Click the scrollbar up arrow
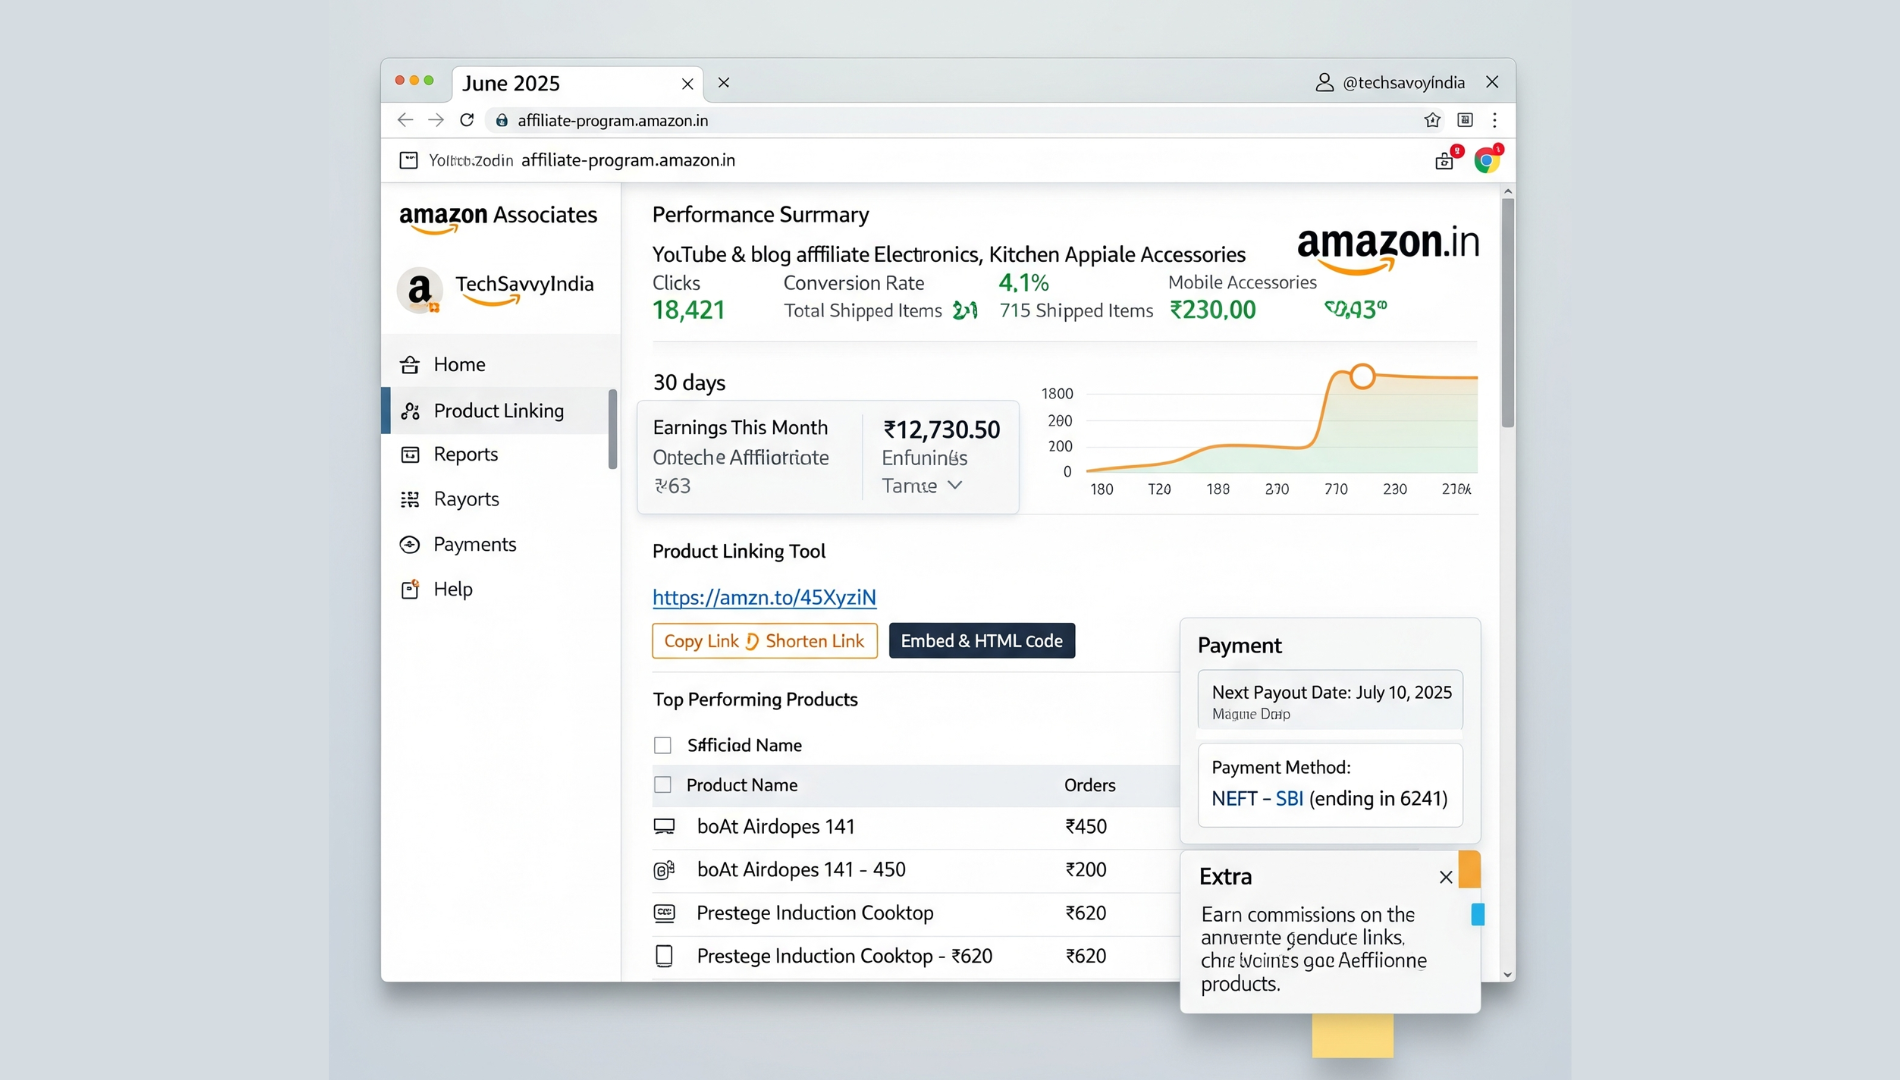 coord(1508,191)
